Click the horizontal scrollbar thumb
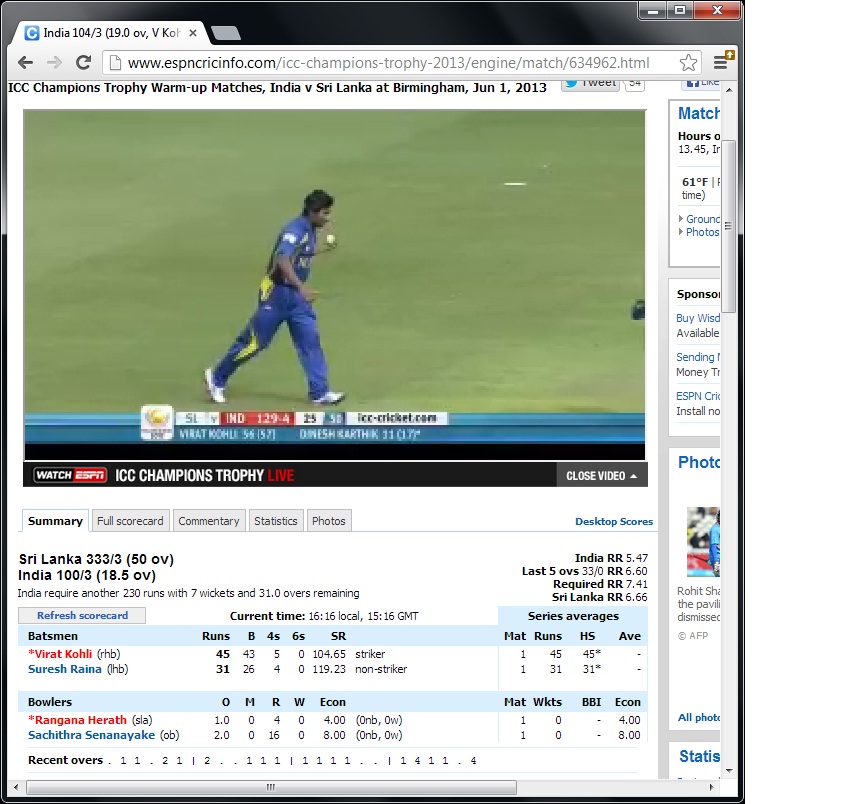Viewport: 864px width, 804px height. coord(271,787)
